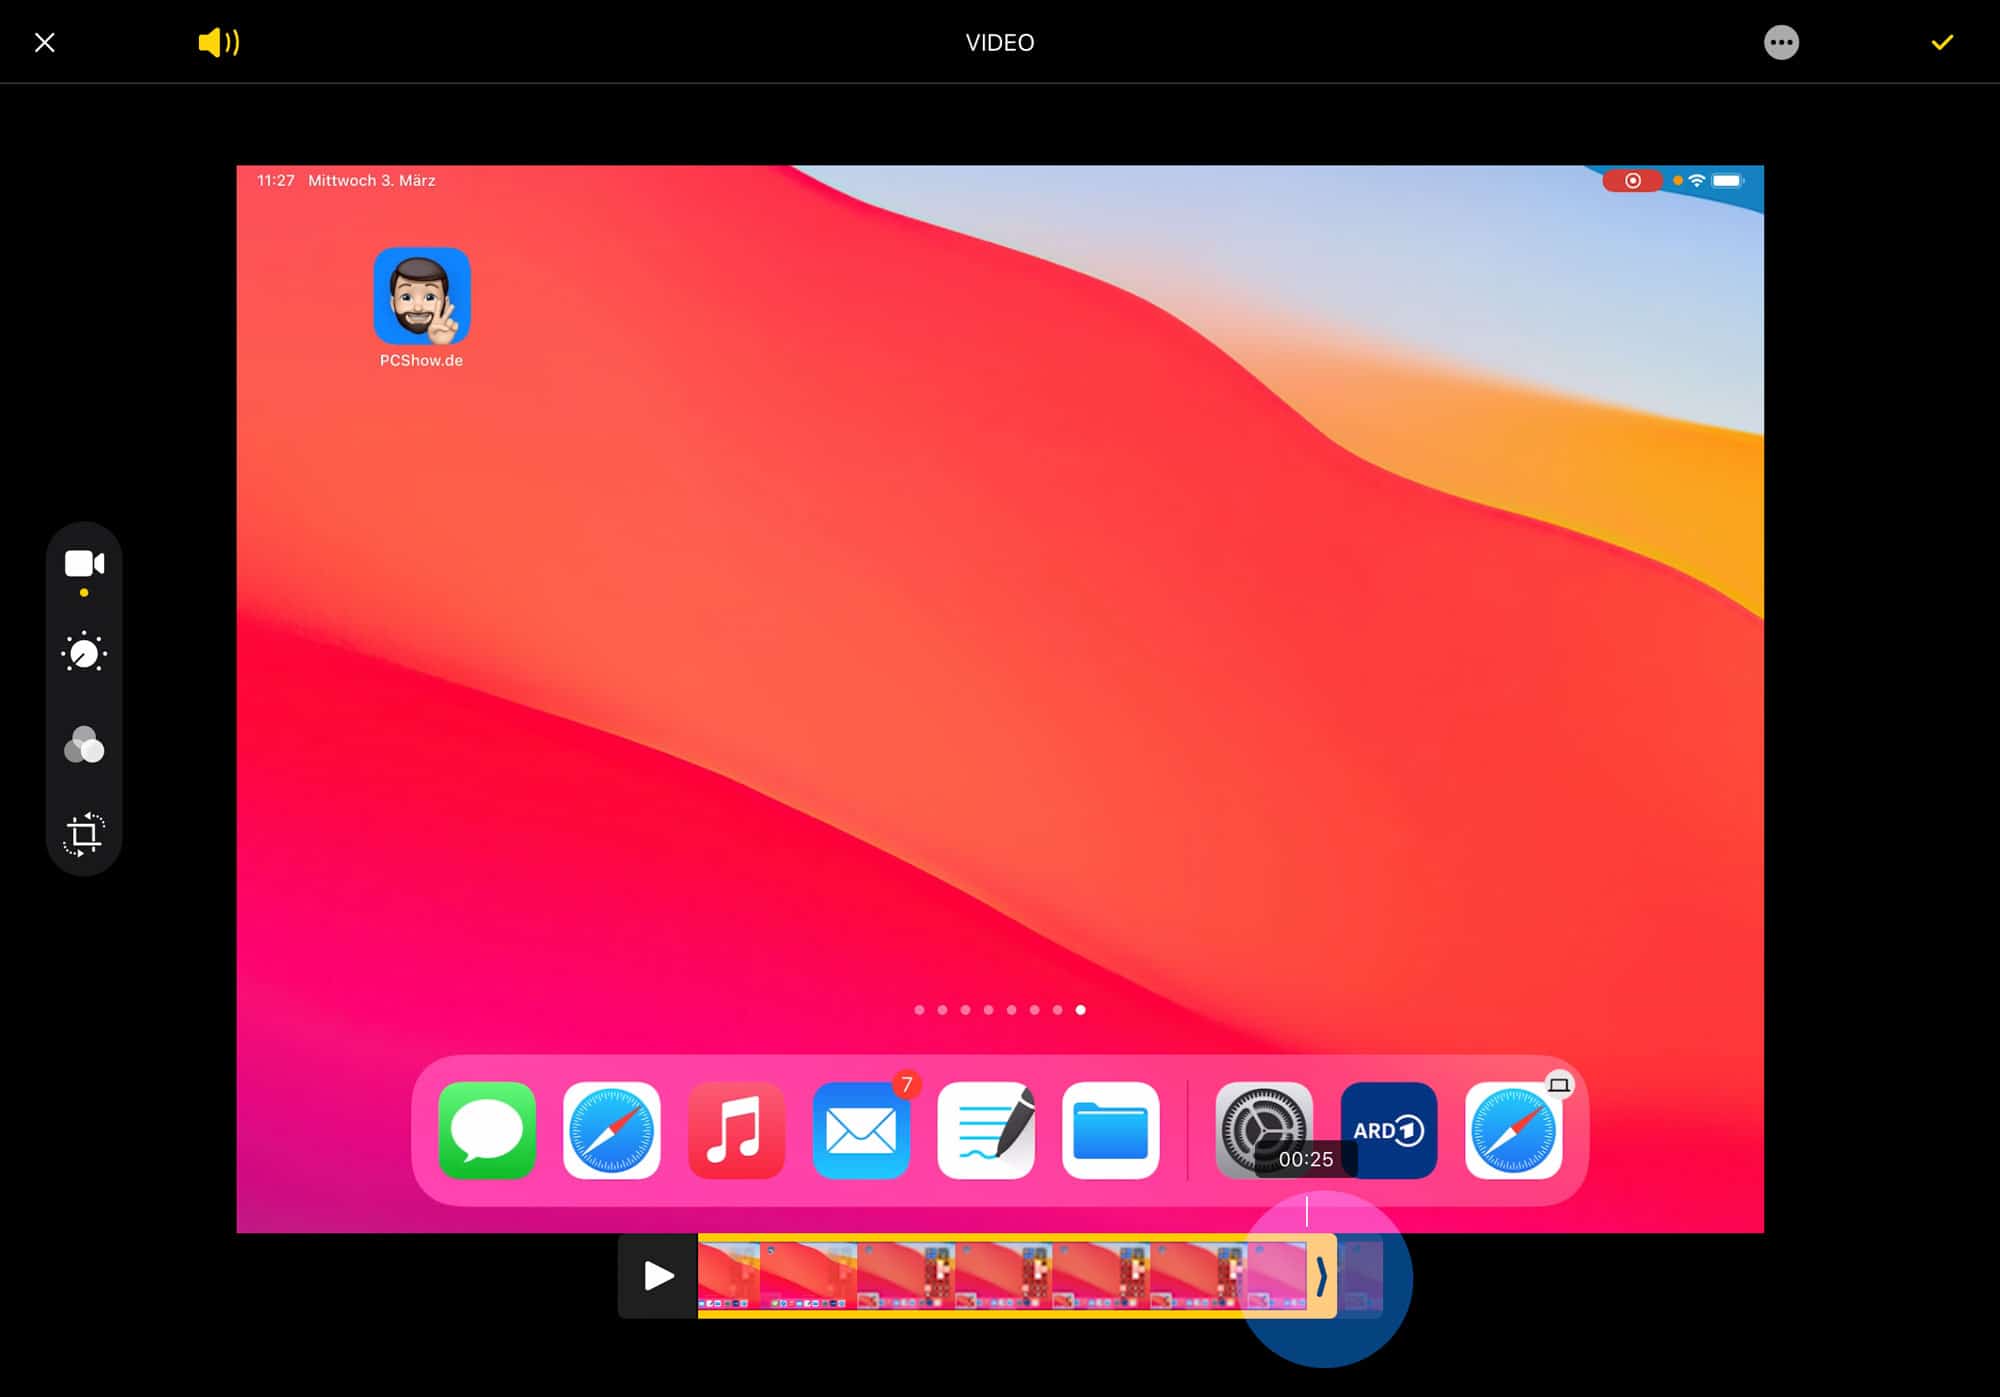This screenshot has height=1397, width=2000.
Task: Open the Filters three-circles tool
Action: 84,745
